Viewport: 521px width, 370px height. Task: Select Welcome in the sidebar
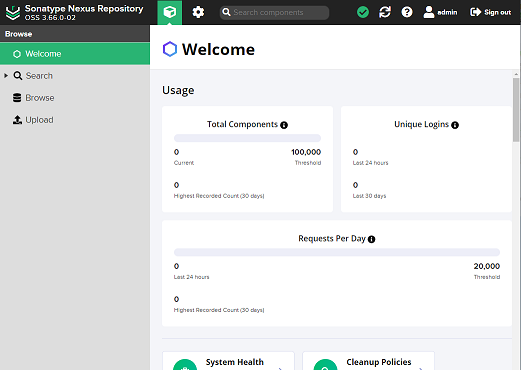tap(75, 54)
